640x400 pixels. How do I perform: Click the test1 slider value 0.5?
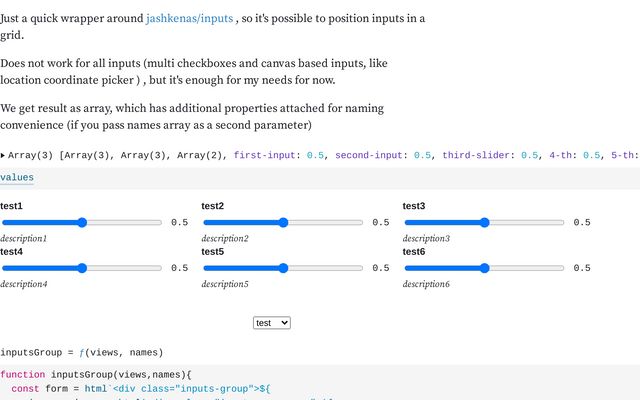pos(180,222)
